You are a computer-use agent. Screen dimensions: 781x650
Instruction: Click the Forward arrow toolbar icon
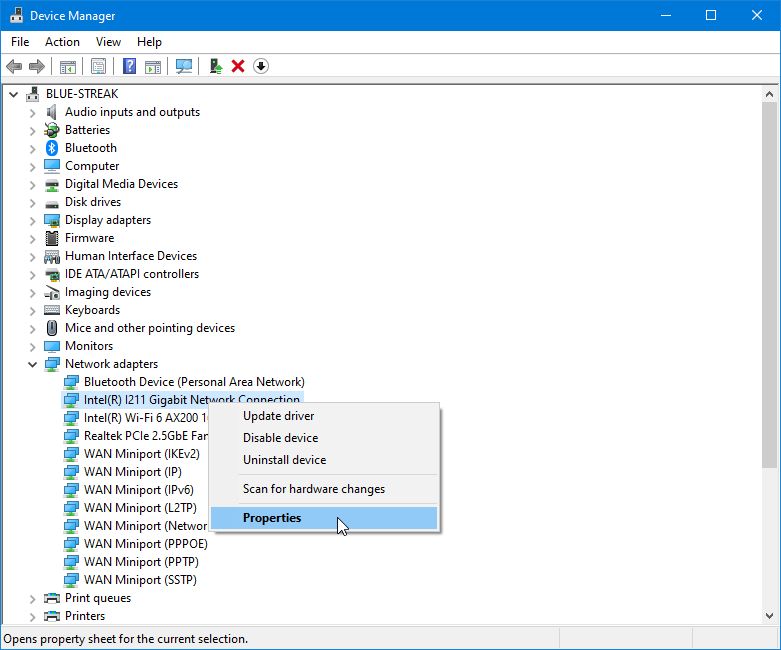click(x=37, y=66)
